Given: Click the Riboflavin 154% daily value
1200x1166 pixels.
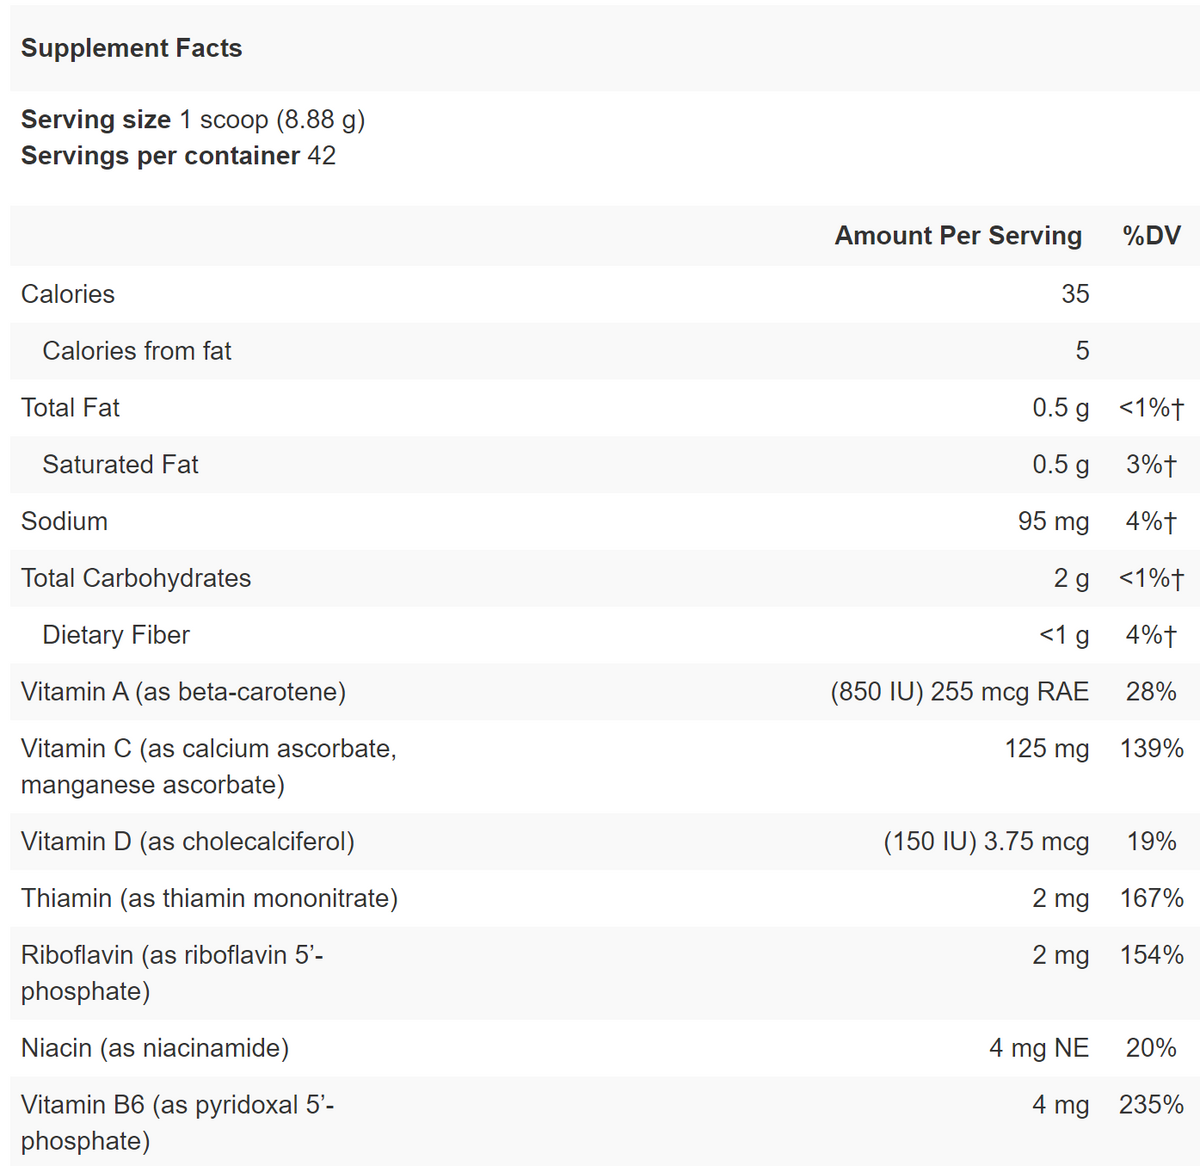Looking at the screenshot, I should coord(1151,955).
